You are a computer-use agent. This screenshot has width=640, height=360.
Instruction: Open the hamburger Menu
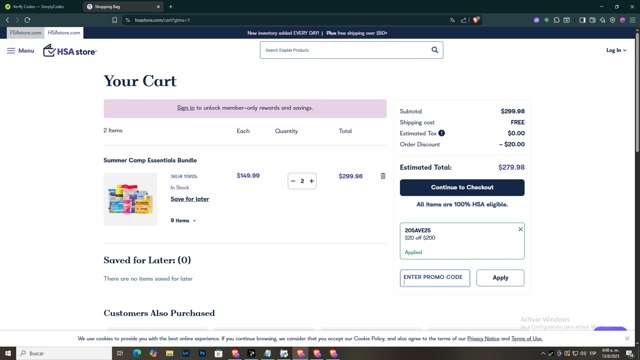pos(20,51)
